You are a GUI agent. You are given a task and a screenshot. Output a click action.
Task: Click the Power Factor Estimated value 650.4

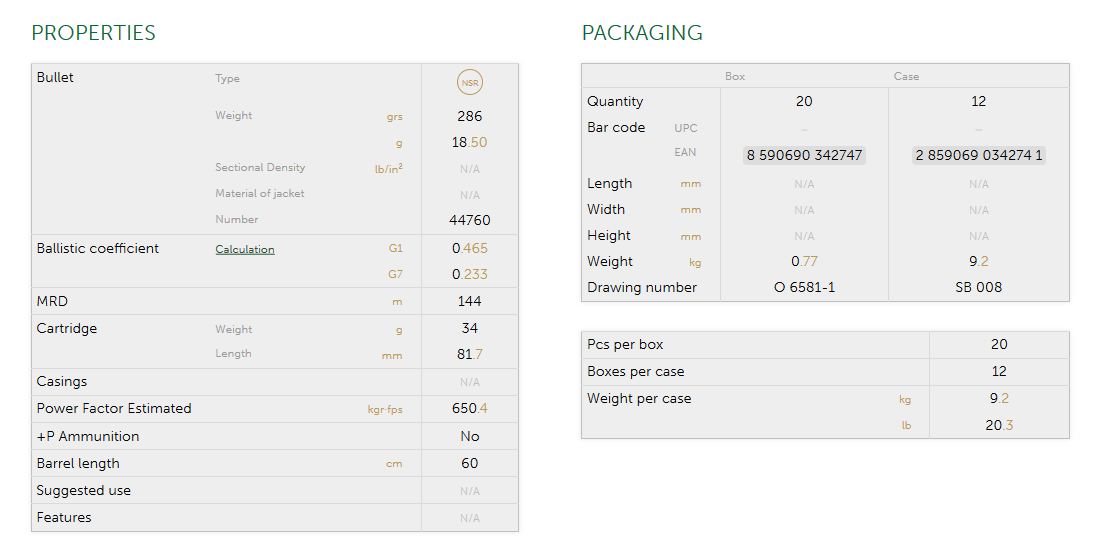[470, 408]
